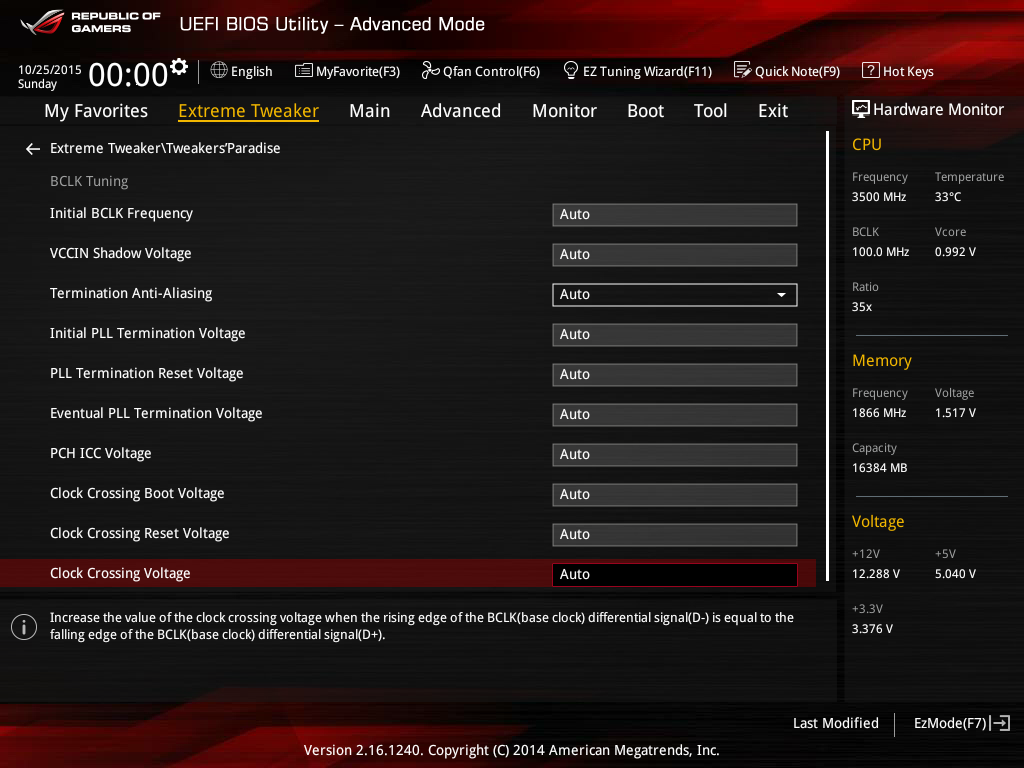Select the Clock Crossing Boot Voltage label
This screenshot has height=768, width=1024.
click(x=137, y=494)
